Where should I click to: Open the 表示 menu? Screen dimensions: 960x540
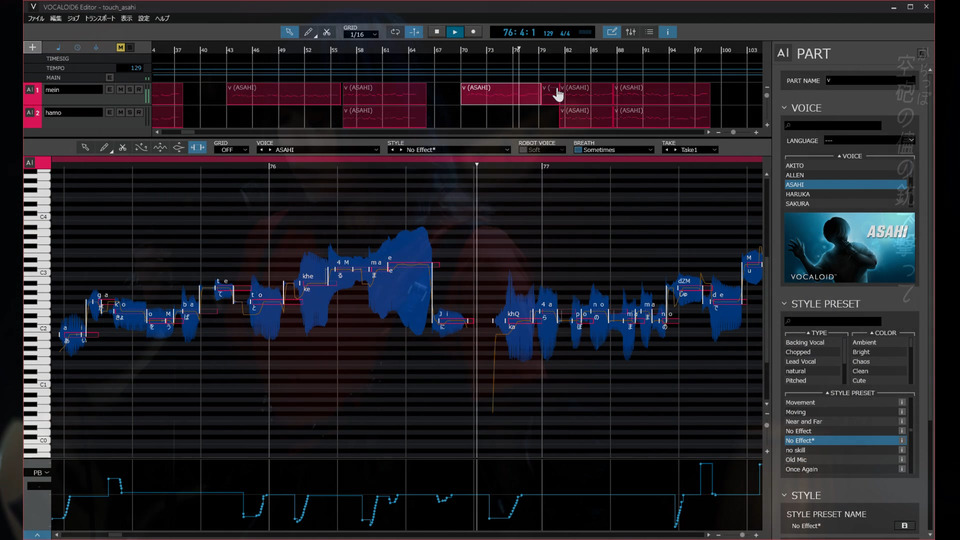point(127,18)
